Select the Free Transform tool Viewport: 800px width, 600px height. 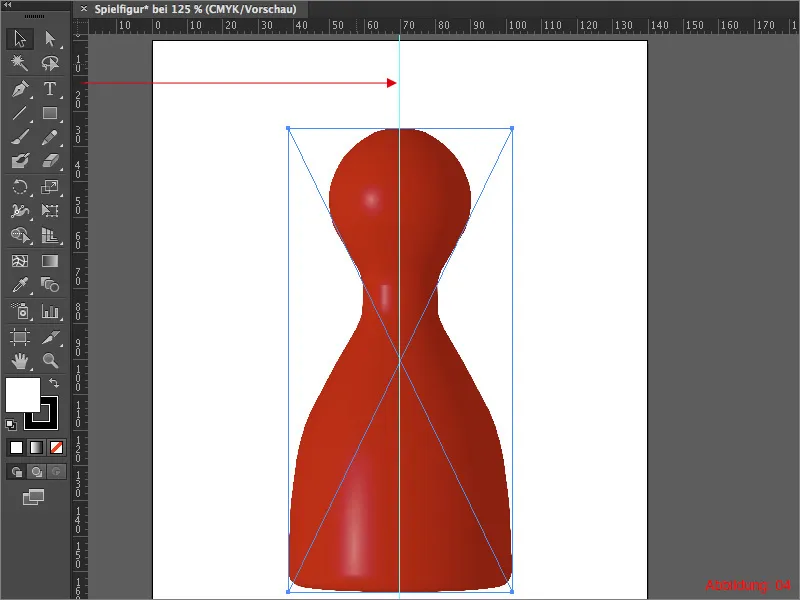50,211
